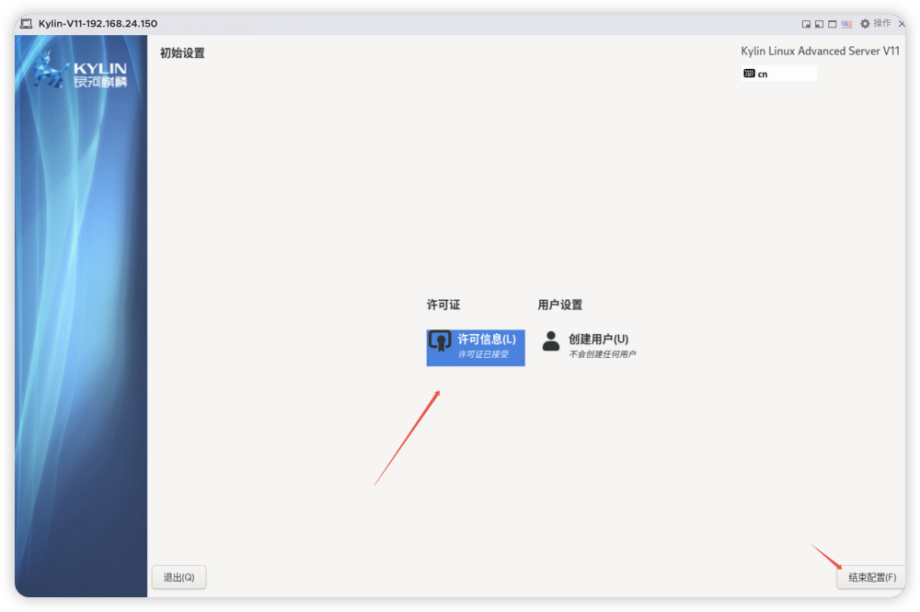The image size is (920, 612).
Task: Click the second window-layout icon in title bar
Action: point(819,24)
